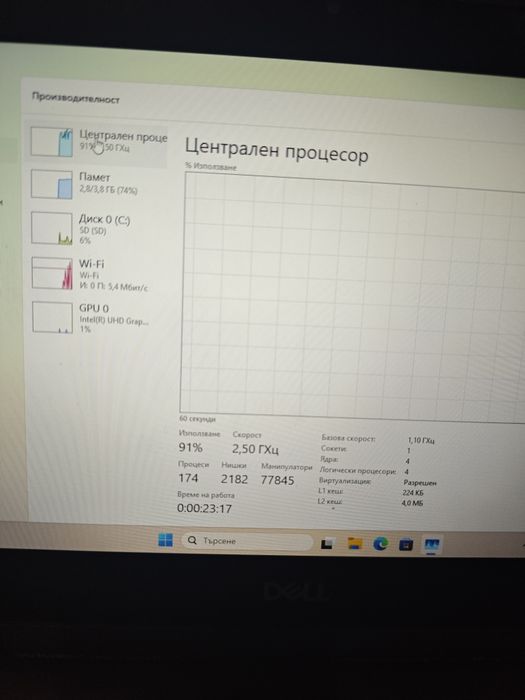Open the GPU 0 performance entry

pos(97,317)
